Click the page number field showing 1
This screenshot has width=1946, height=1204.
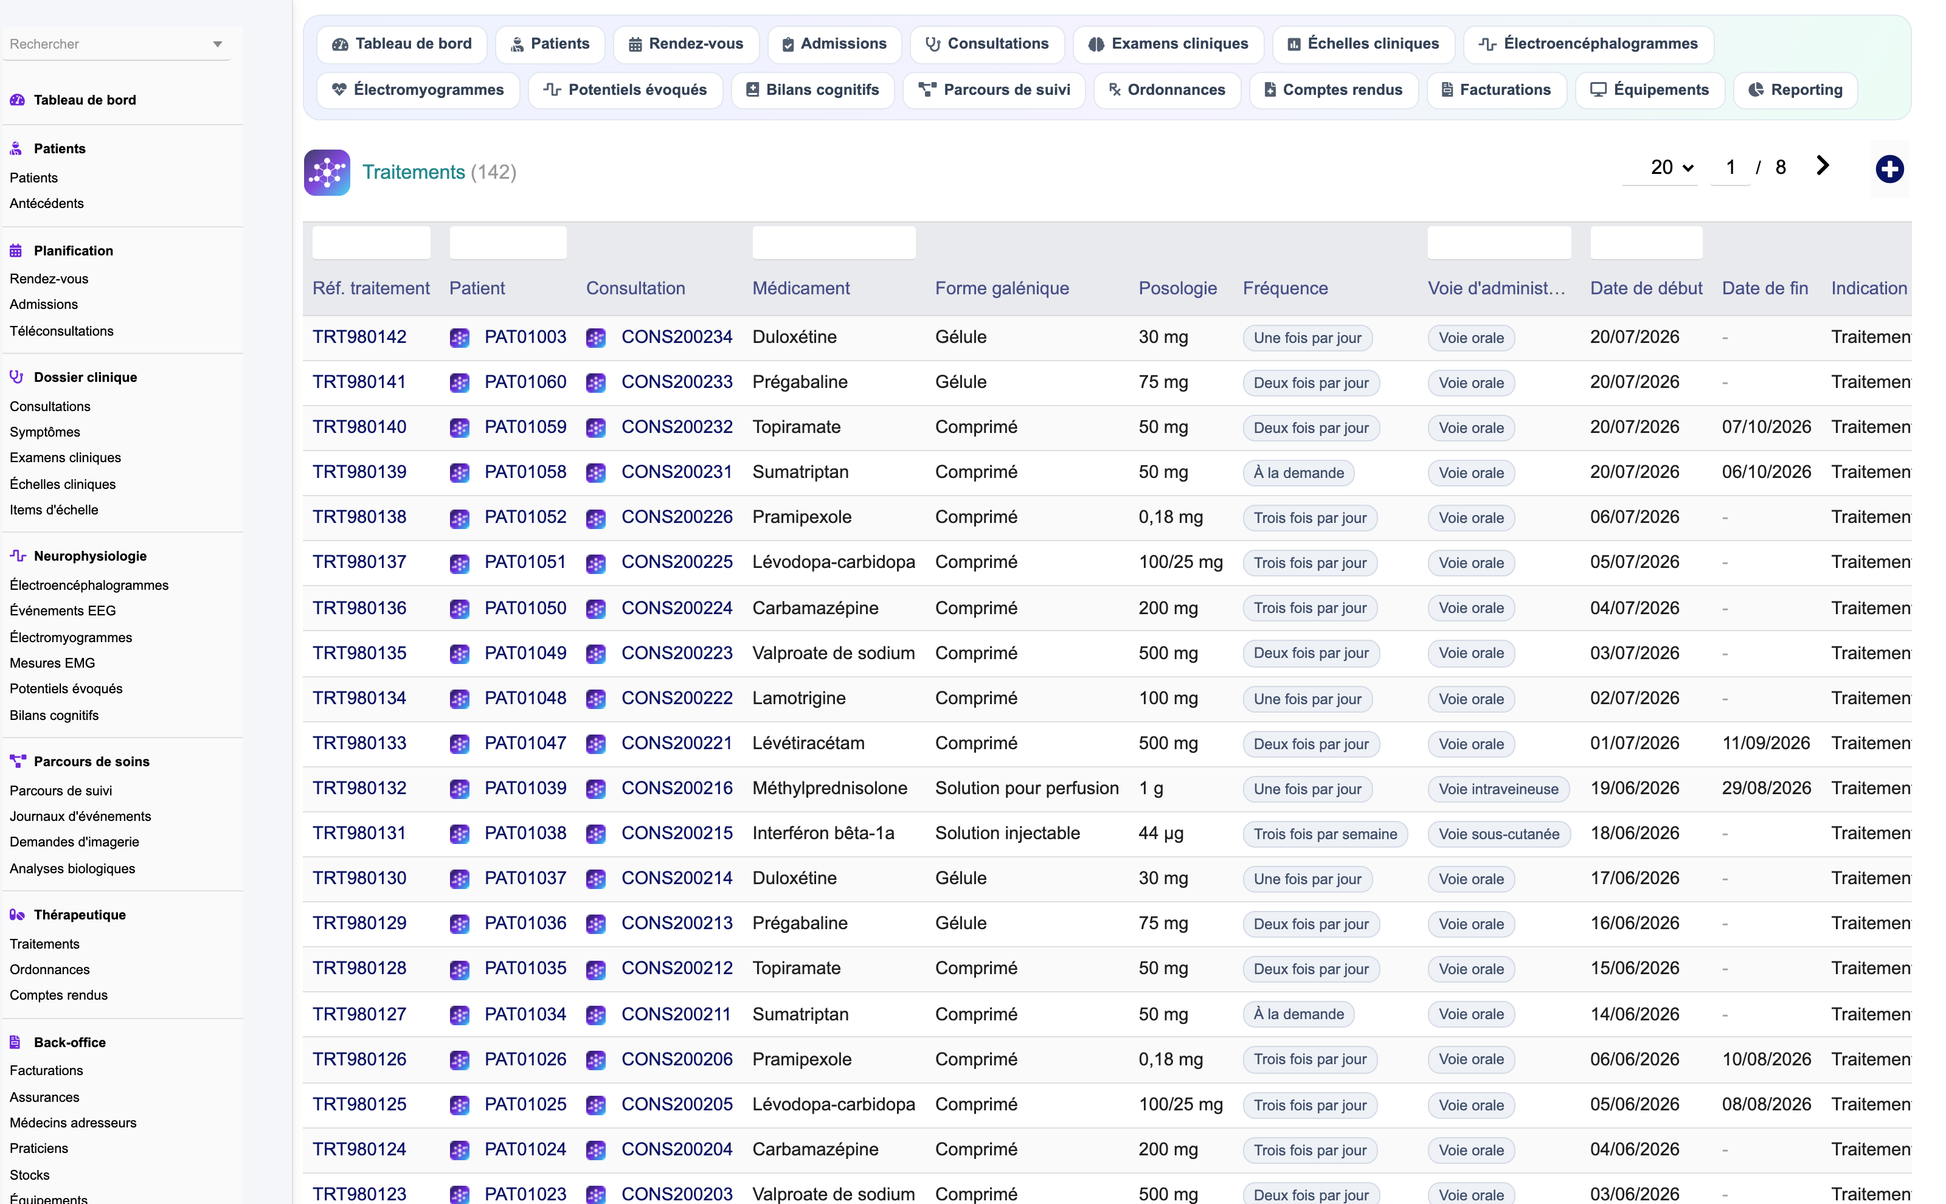click(x=1730, y=167)
